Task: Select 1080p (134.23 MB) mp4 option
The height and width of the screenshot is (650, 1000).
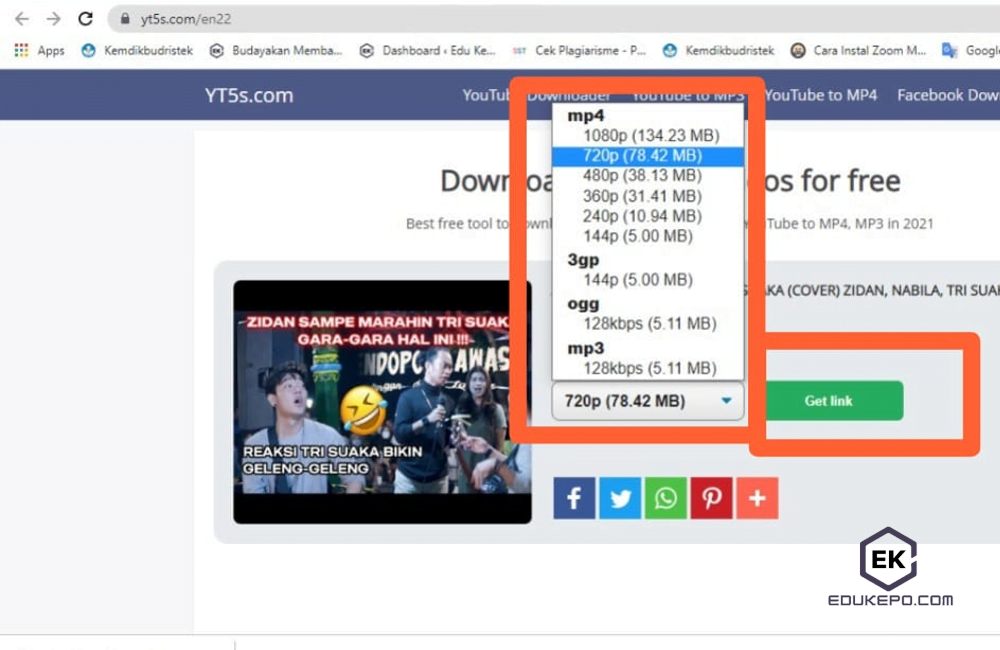Action: coord(650,136)
